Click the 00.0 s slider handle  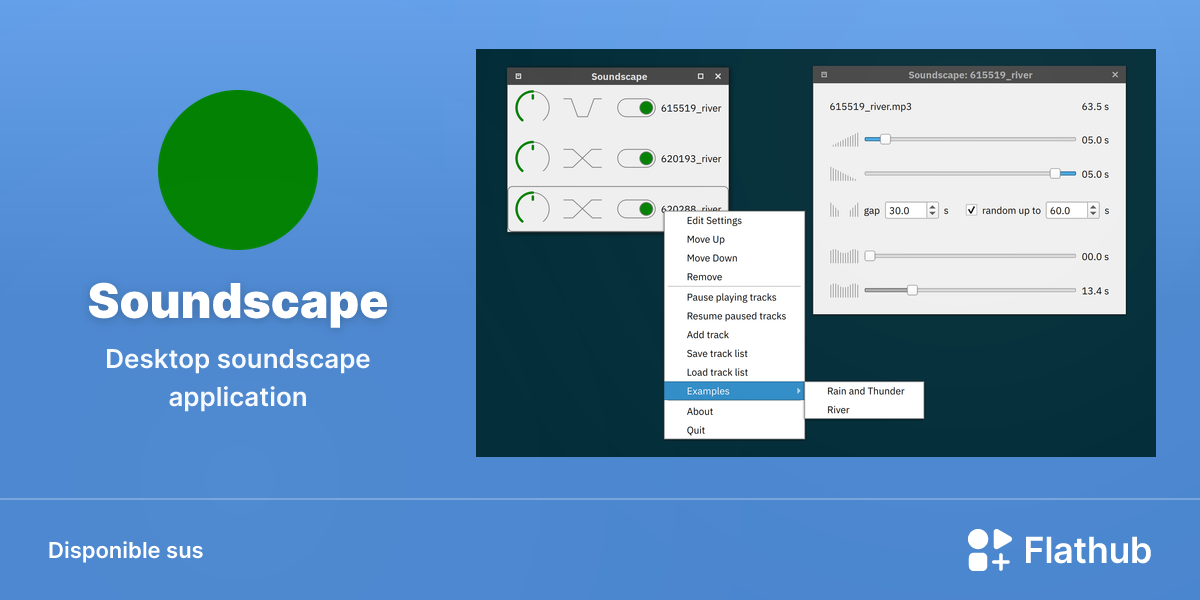point(870,256)
